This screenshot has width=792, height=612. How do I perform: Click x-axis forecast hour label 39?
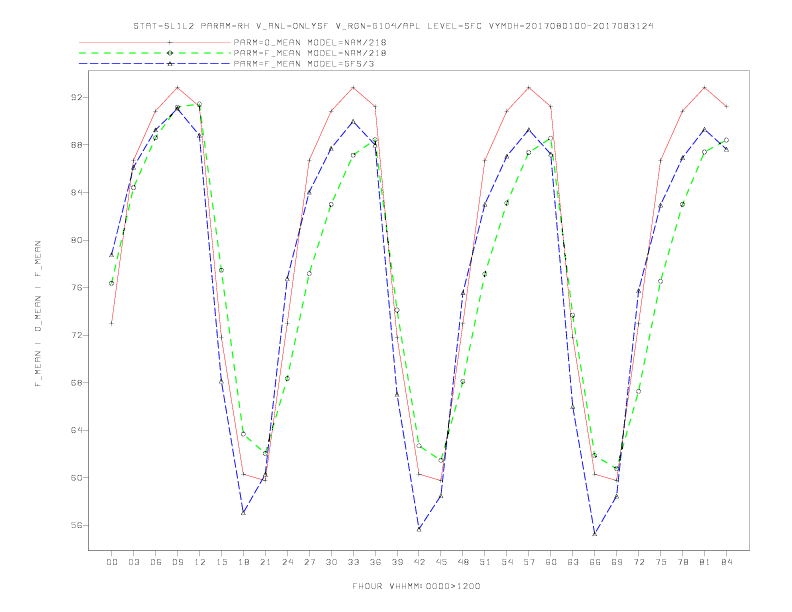click(397, 562)
